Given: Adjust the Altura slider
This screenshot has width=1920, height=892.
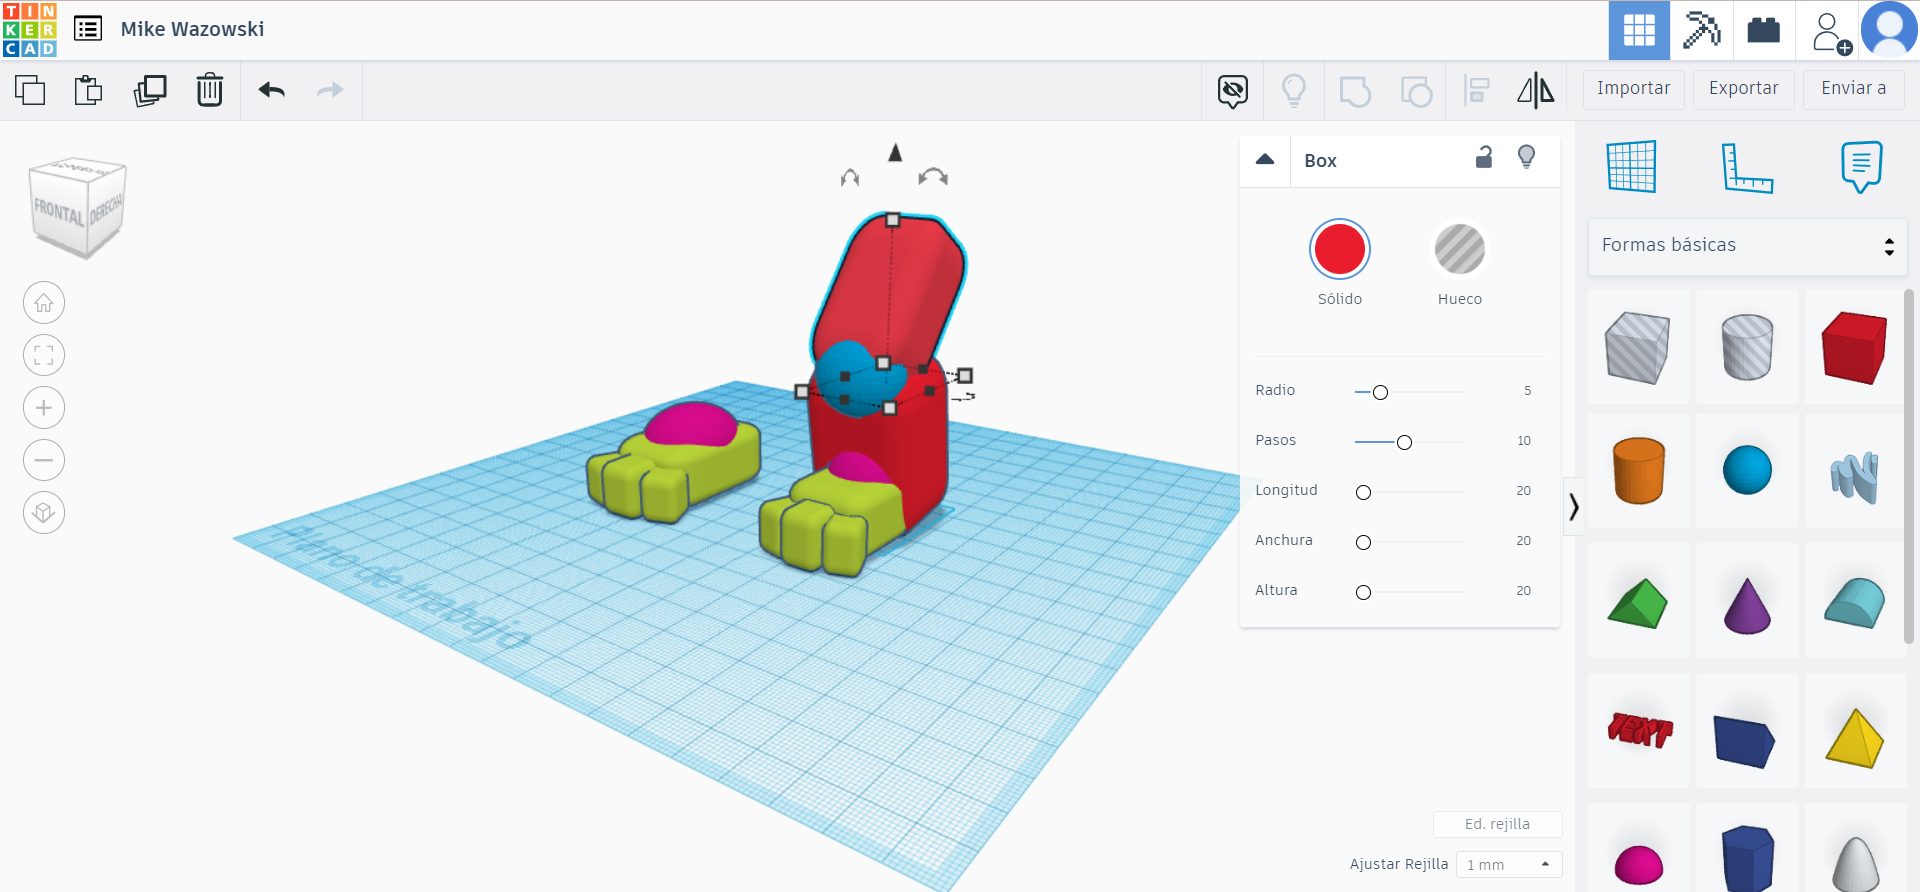Looking at the screenshot, I should point(1363,592).
